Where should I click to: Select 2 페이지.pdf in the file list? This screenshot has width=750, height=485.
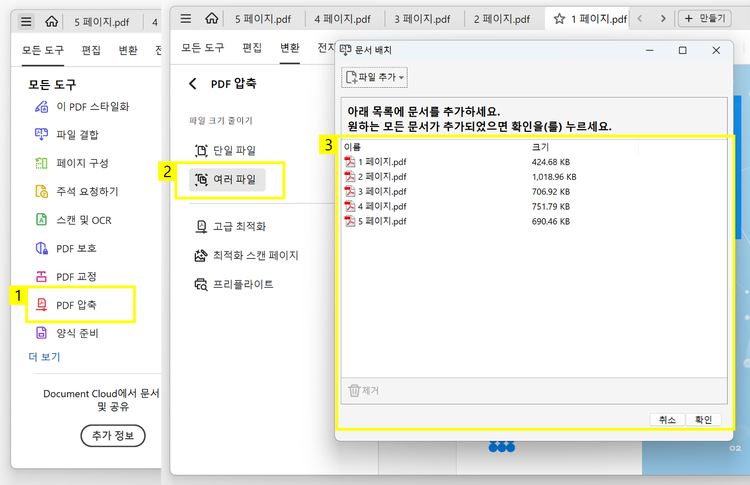(x=375, y=176)
